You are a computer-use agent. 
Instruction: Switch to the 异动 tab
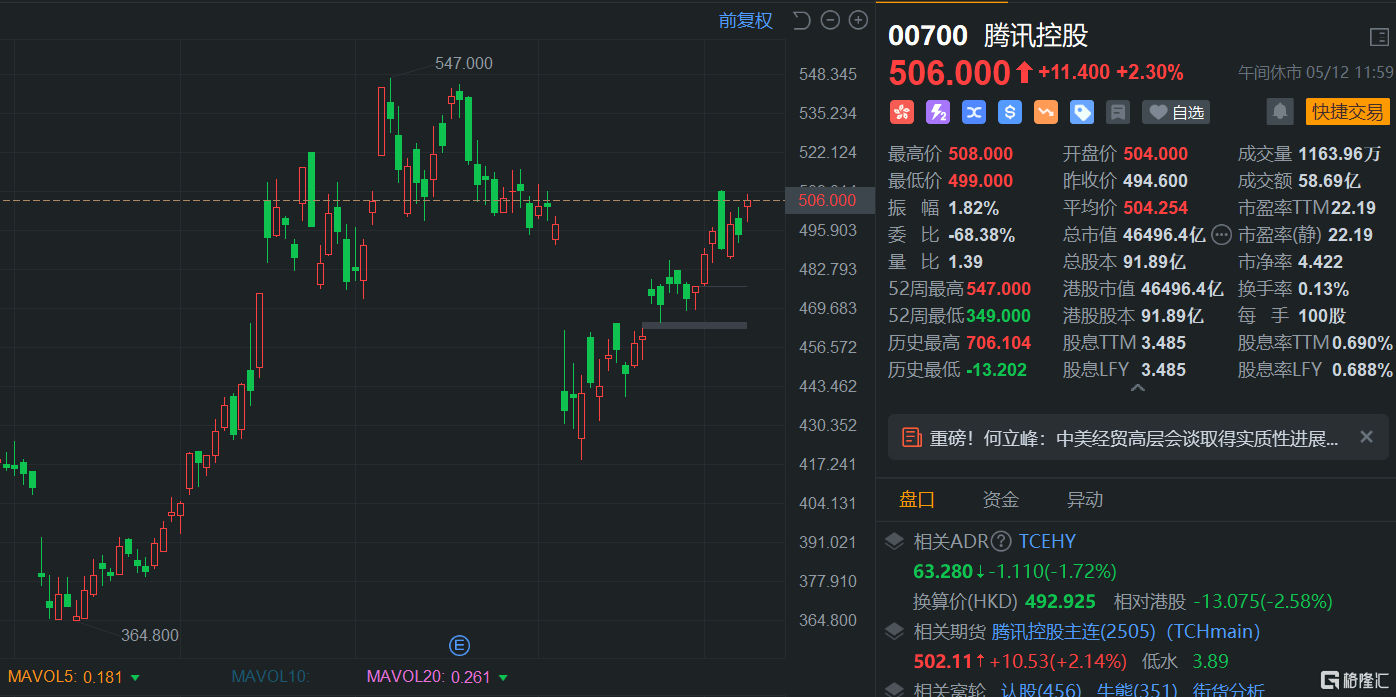[x=1085, y=499]
